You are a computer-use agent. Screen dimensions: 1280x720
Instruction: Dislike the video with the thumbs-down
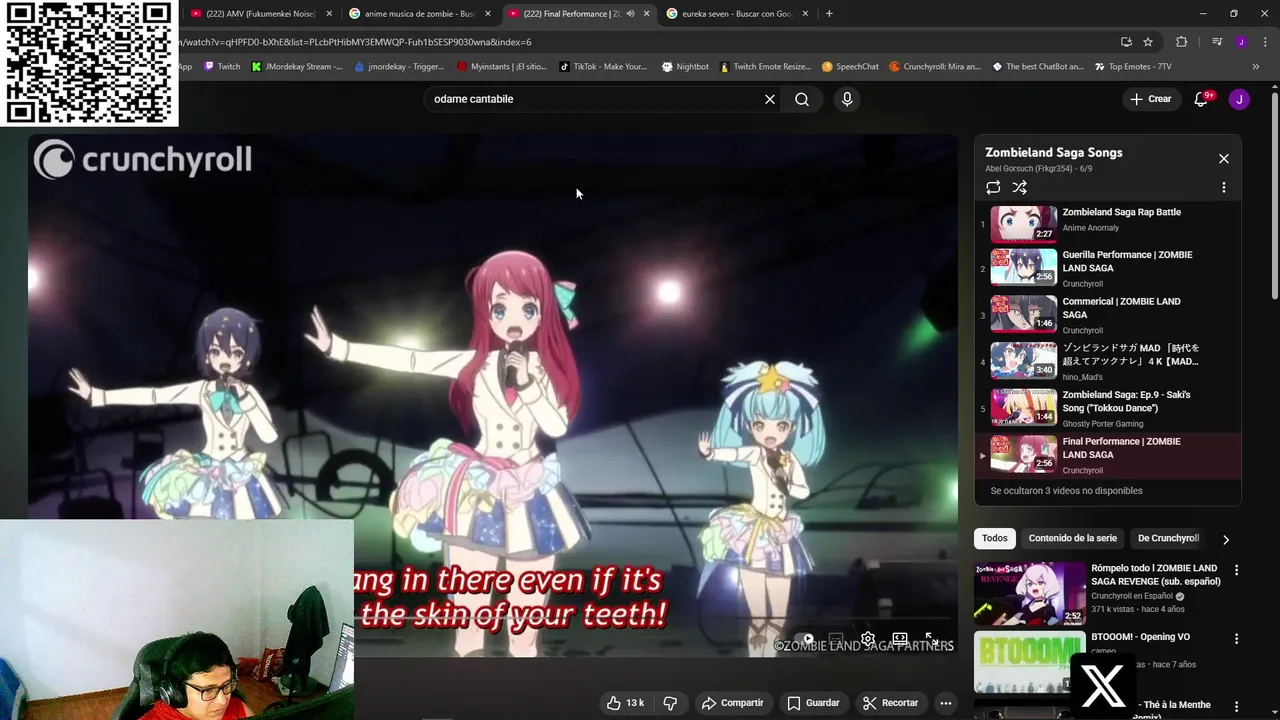670,703
